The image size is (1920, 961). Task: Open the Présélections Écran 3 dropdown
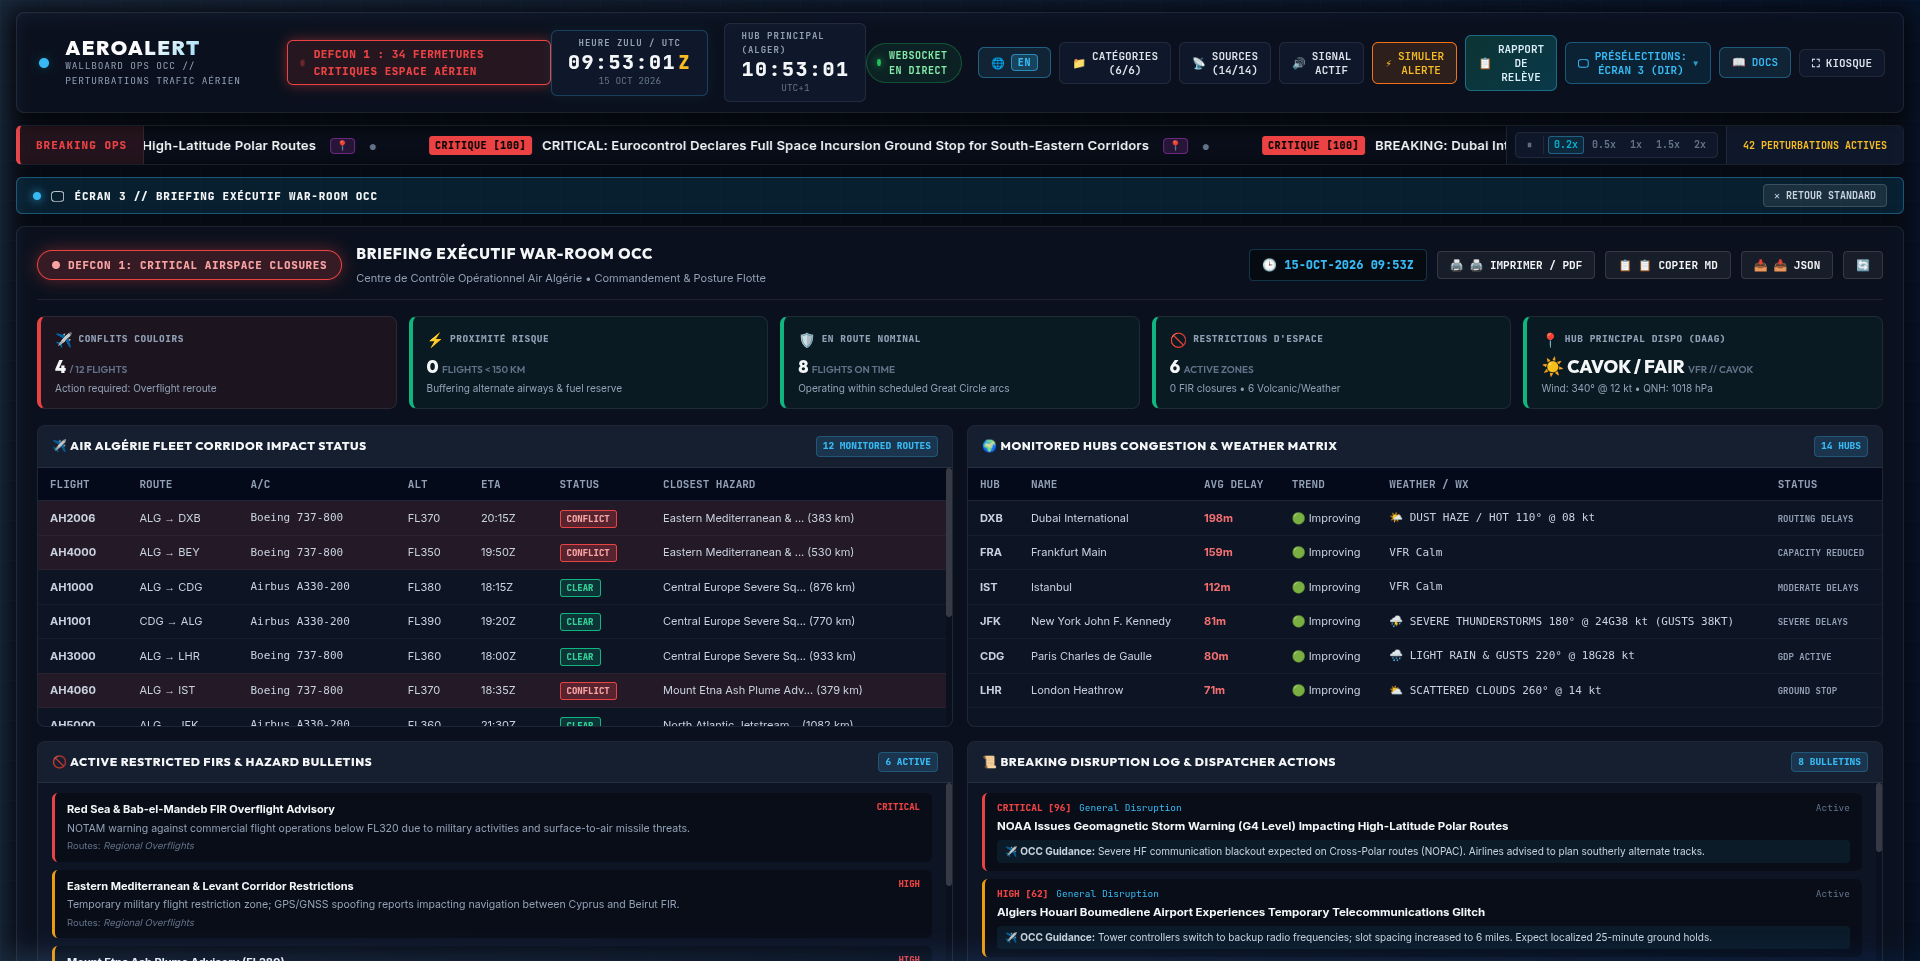pyautogui.click(x=1638, y=63)
